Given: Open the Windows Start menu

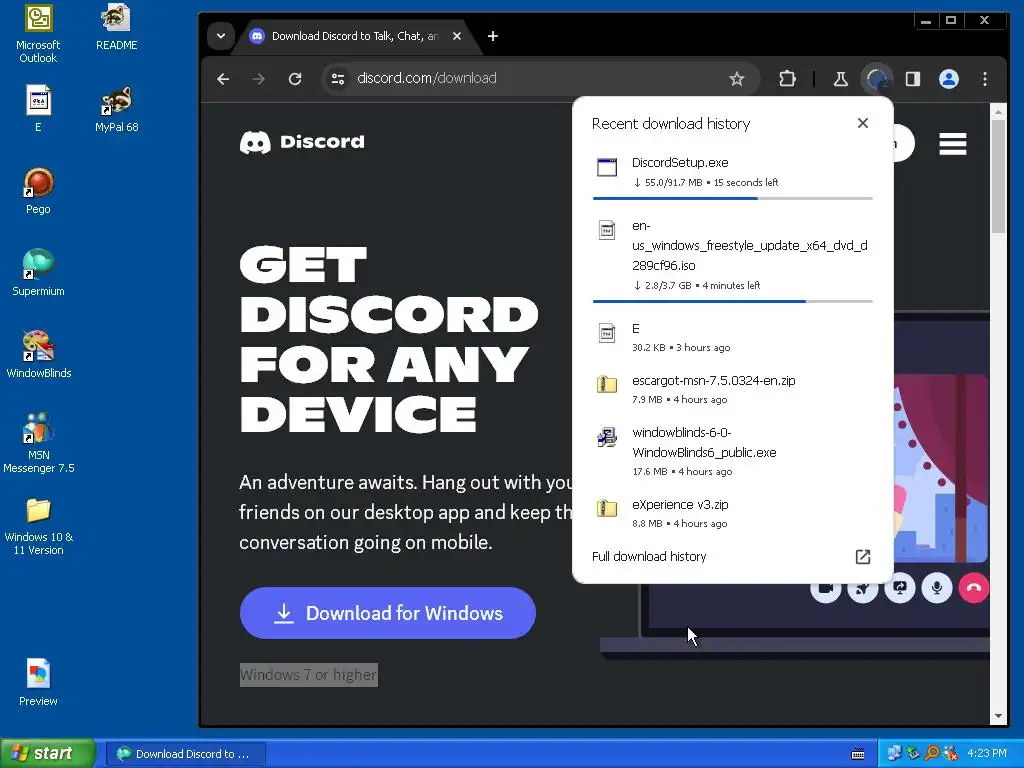Looking at the screenshot, I should tap(48, 754).
